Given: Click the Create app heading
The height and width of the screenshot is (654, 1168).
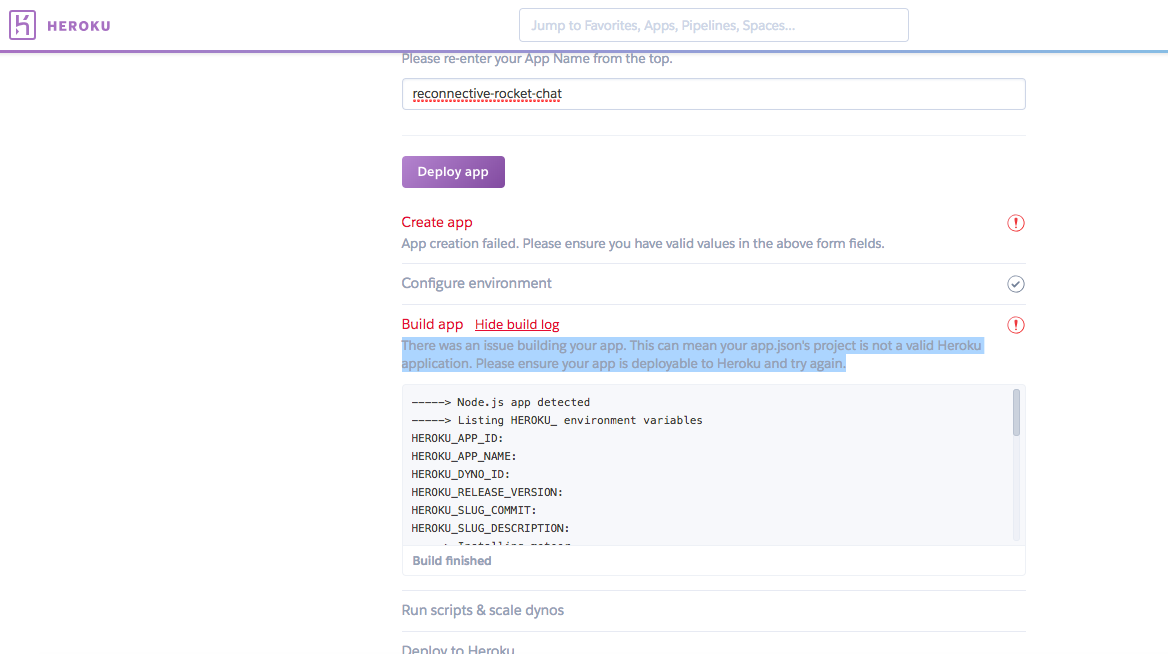Looking at the screenshot, I should [436, 222].
